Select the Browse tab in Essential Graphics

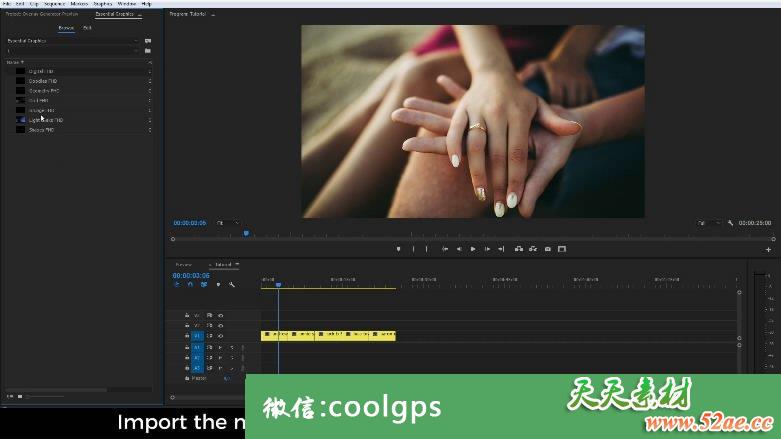coord(66,28)
